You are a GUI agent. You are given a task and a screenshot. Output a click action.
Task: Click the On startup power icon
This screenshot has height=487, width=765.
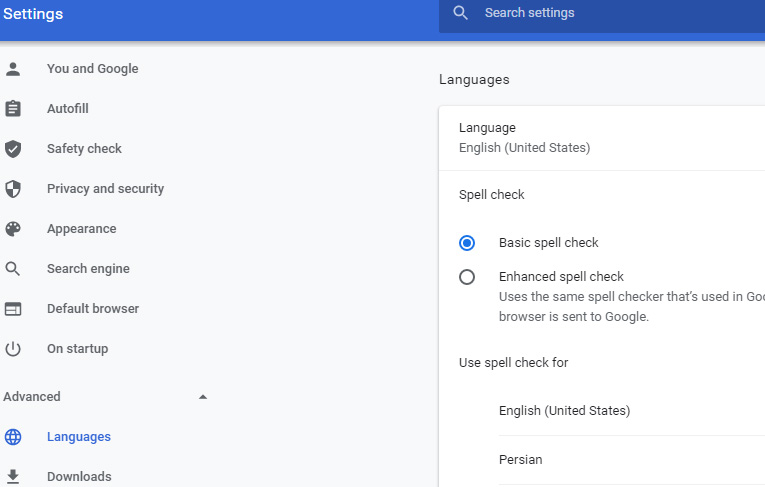point(13,349)
